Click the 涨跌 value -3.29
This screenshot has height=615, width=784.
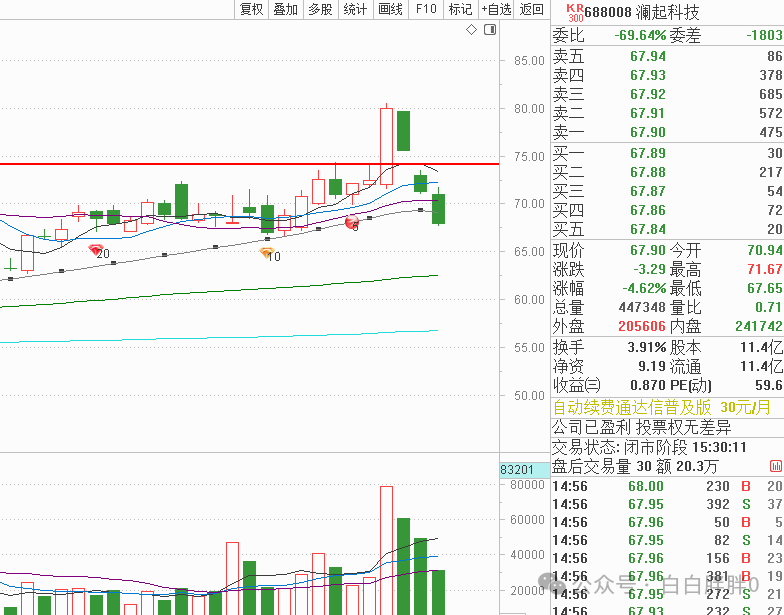tap(649, 269)
